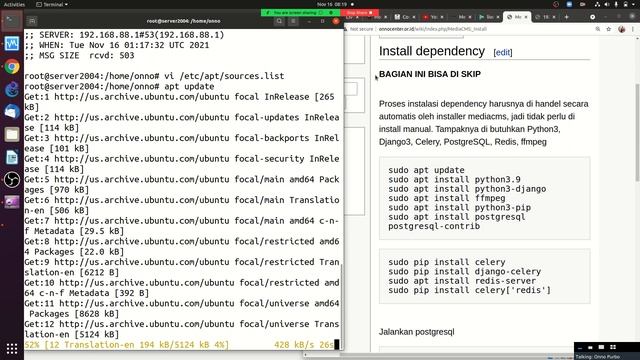Open the terminal hamburger menu

(x=293, y=21)
